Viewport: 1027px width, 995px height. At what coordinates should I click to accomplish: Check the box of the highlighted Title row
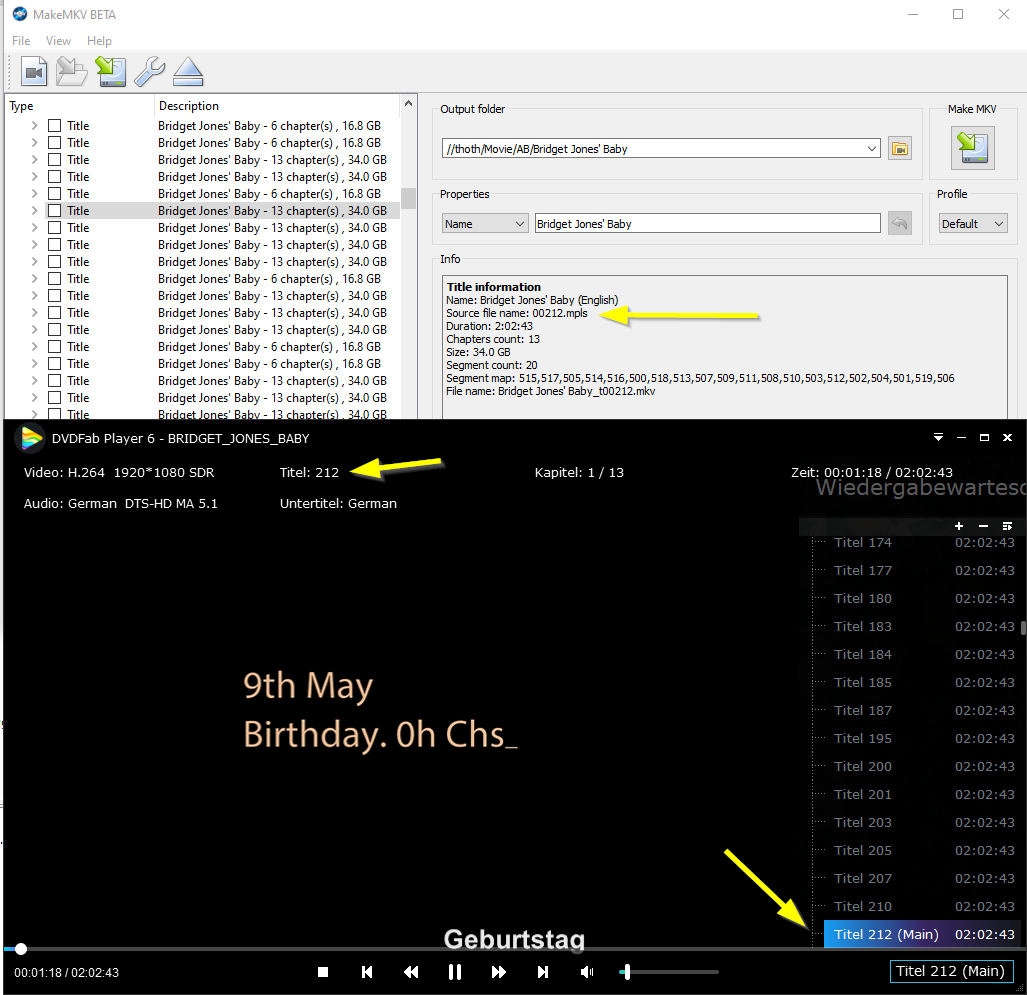pos(55,211)
